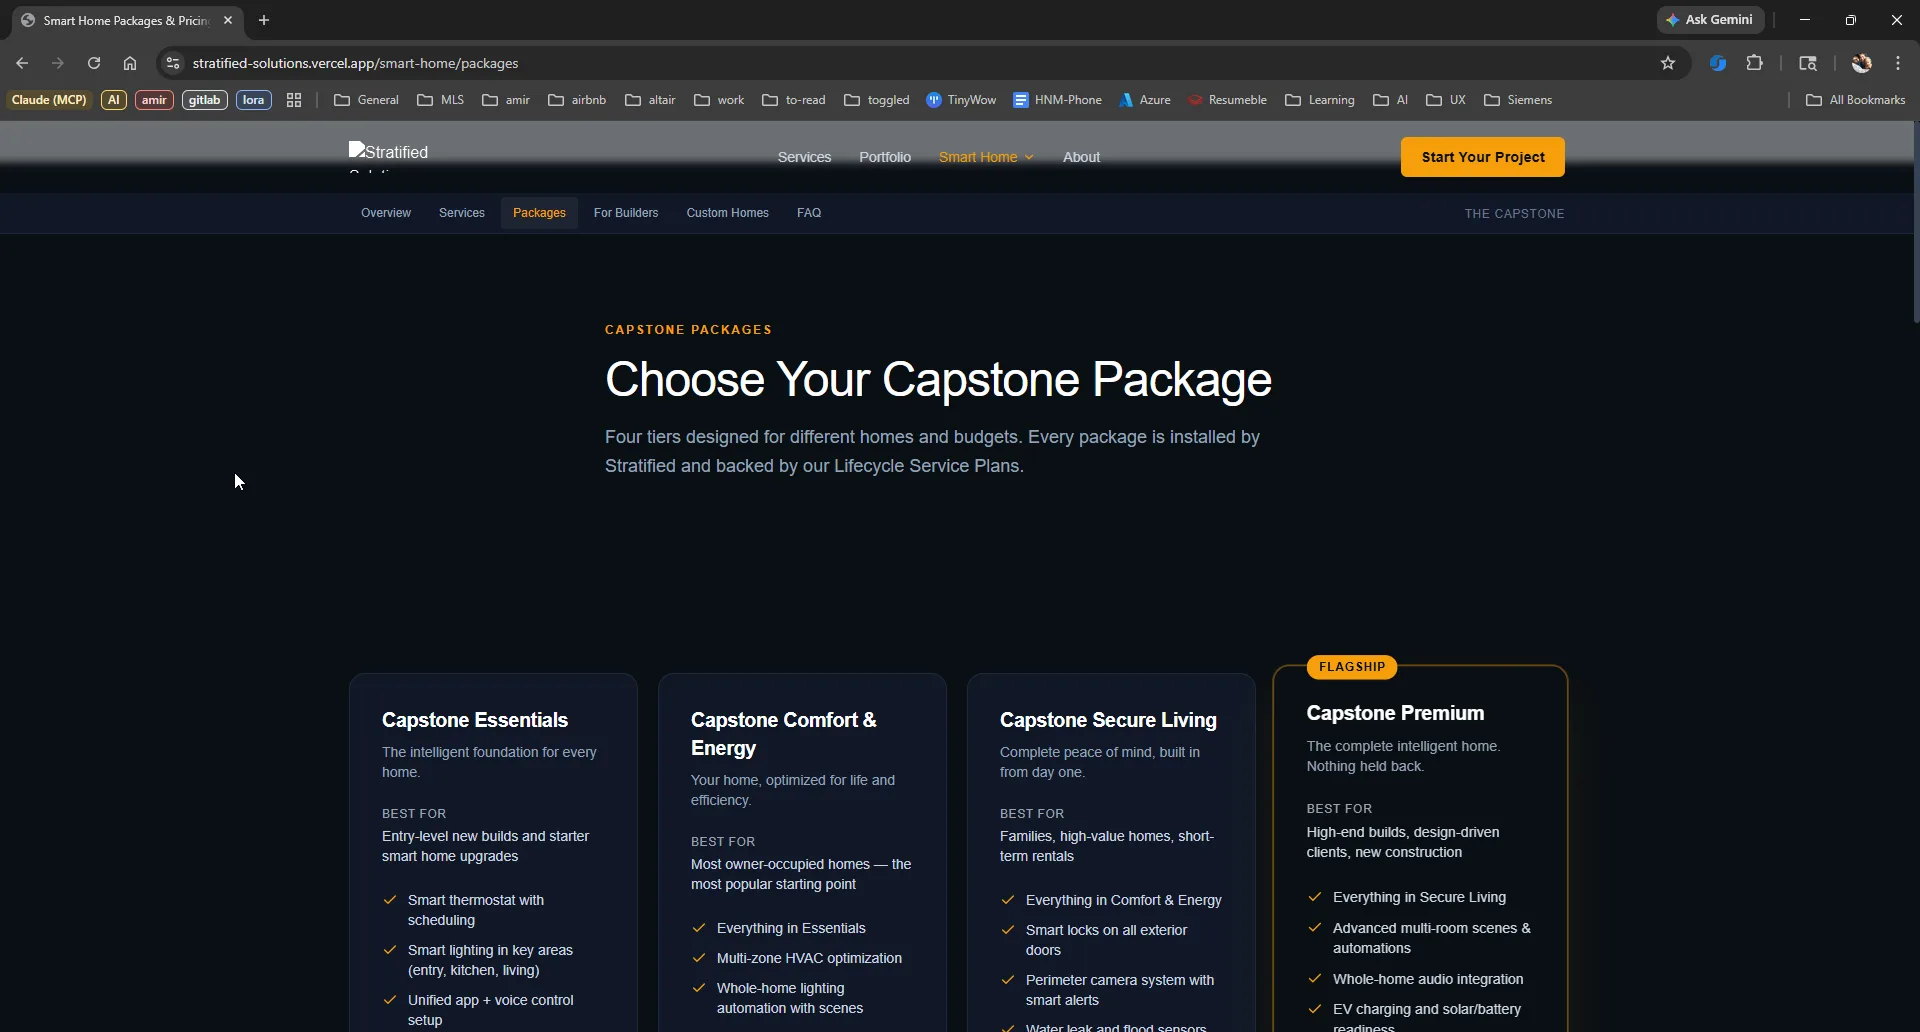Switch to the FAQ sub-tab

click(809, 213)
